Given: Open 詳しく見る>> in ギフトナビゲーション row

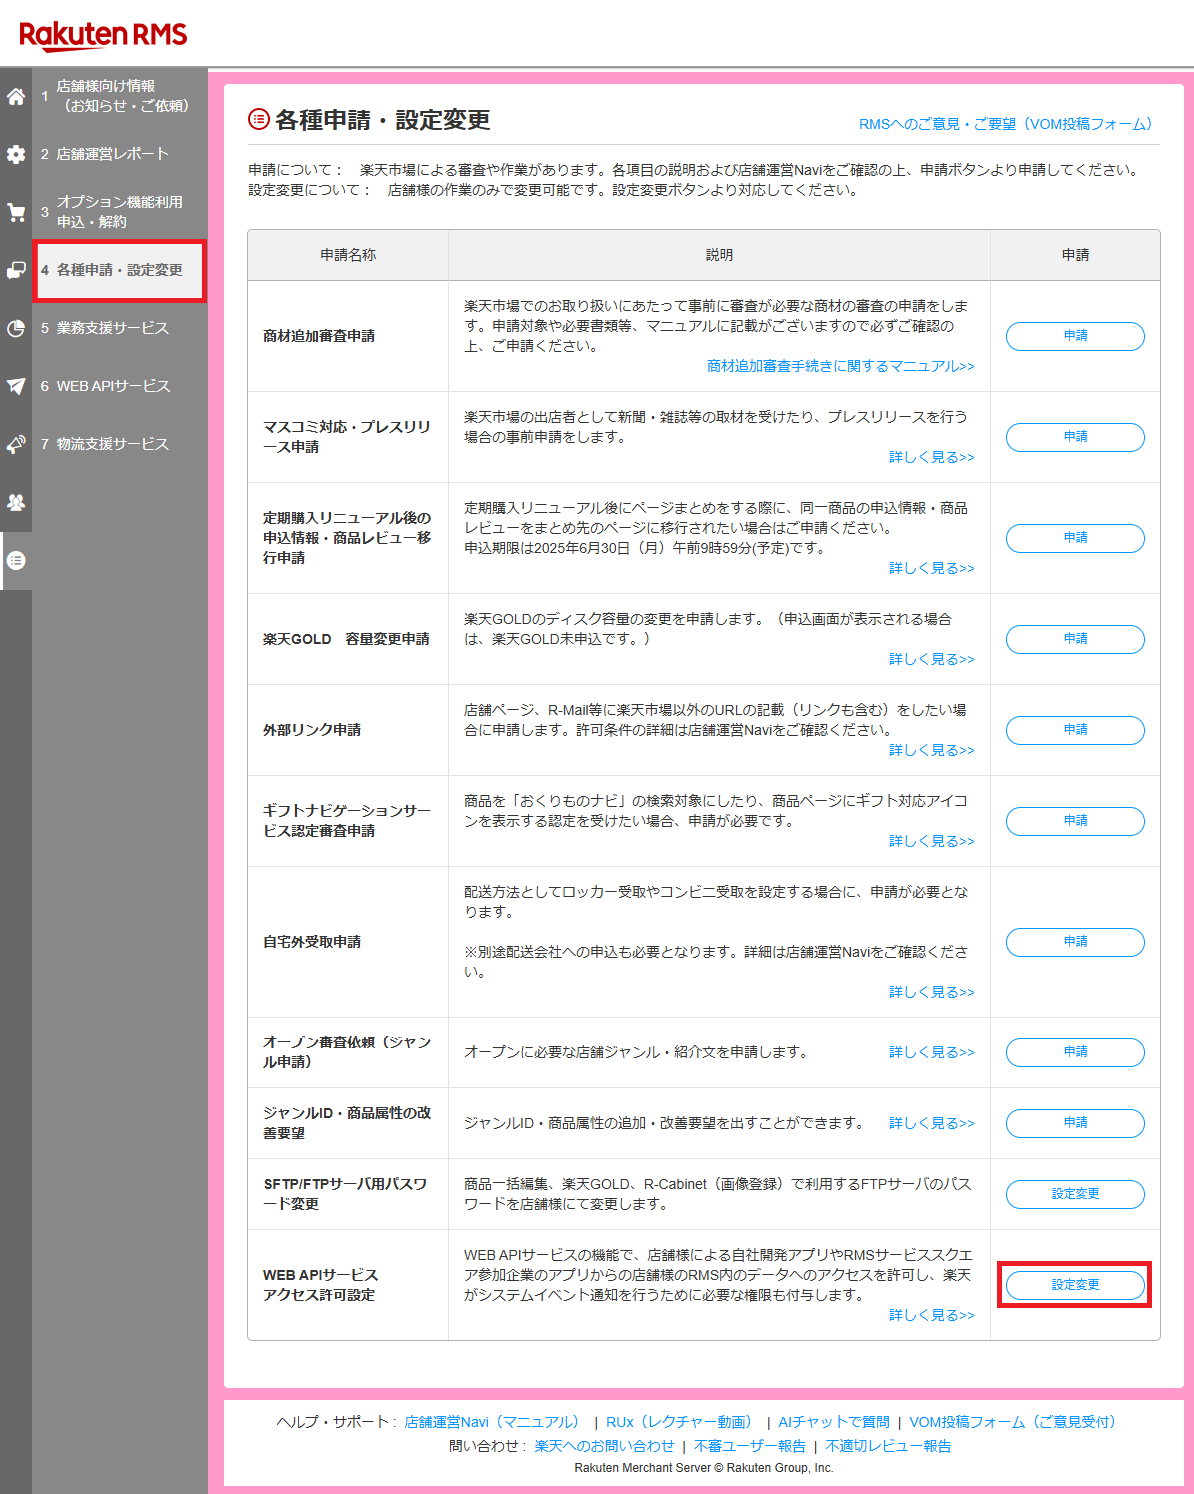Looking at the screenshot, I should (932, 841).
